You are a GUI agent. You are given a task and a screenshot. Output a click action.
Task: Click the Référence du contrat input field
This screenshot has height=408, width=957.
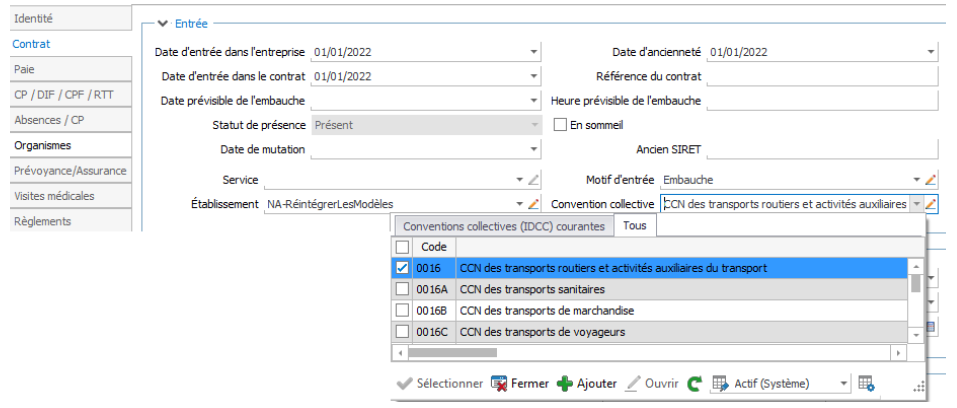(x=822, y=76)
